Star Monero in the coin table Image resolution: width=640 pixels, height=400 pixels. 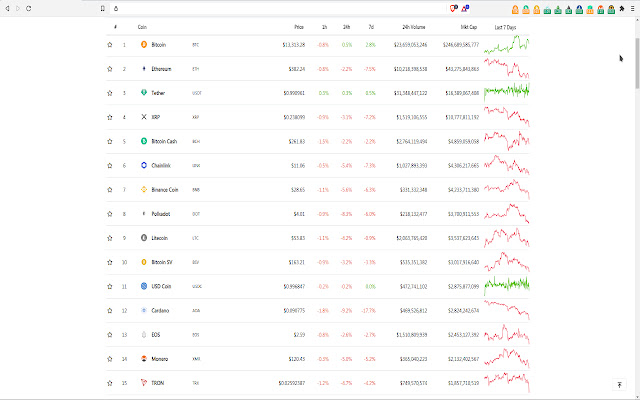coord(109,359)
